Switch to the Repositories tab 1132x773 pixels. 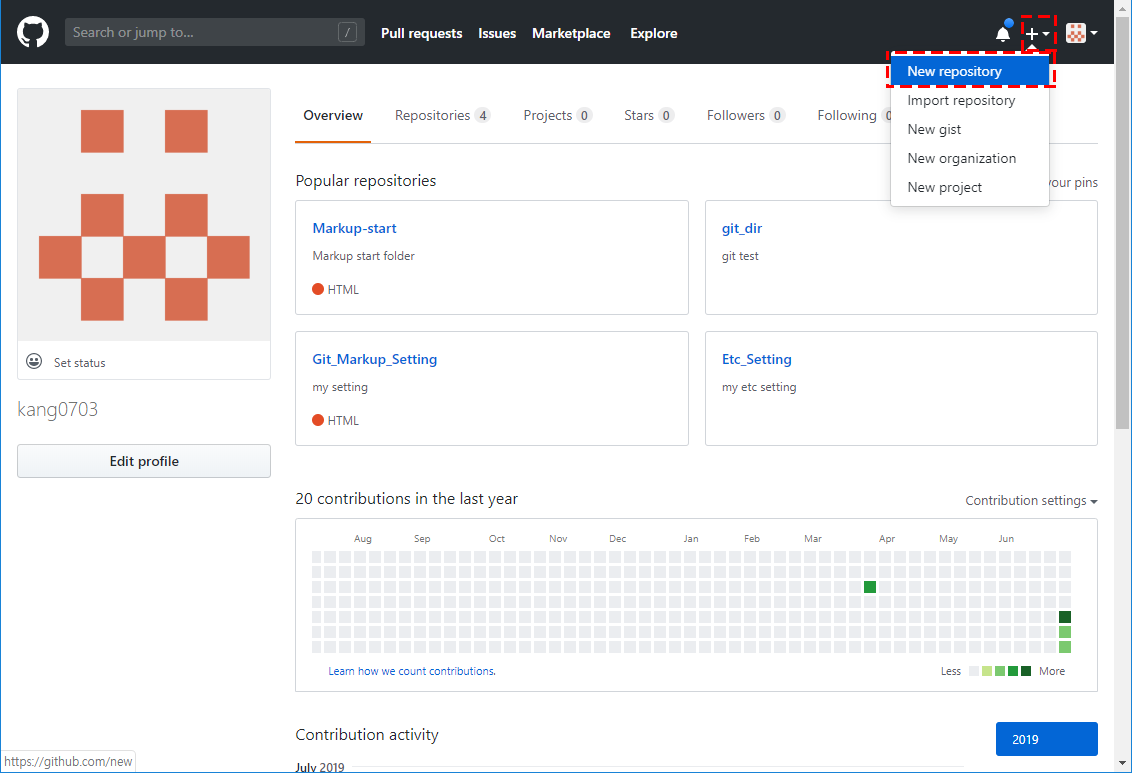click(442, 115)
